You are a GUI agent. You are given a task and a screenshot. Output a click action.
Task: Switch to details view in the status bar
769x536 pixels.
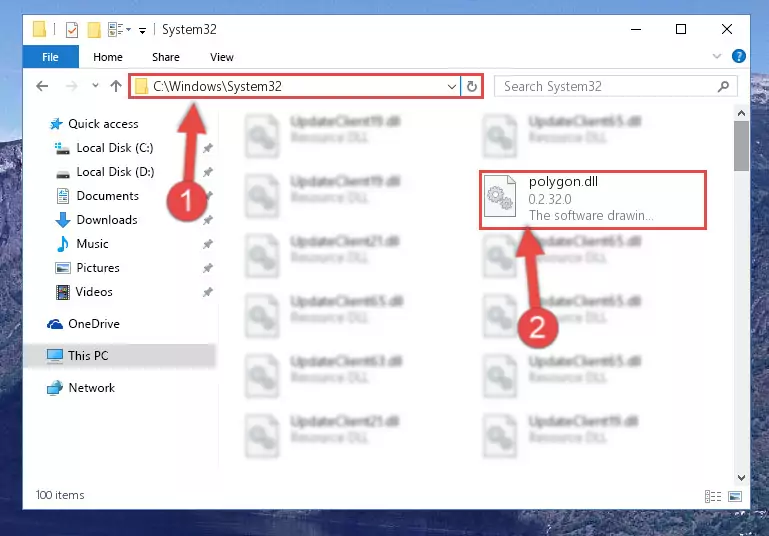(x=713, y=496)
